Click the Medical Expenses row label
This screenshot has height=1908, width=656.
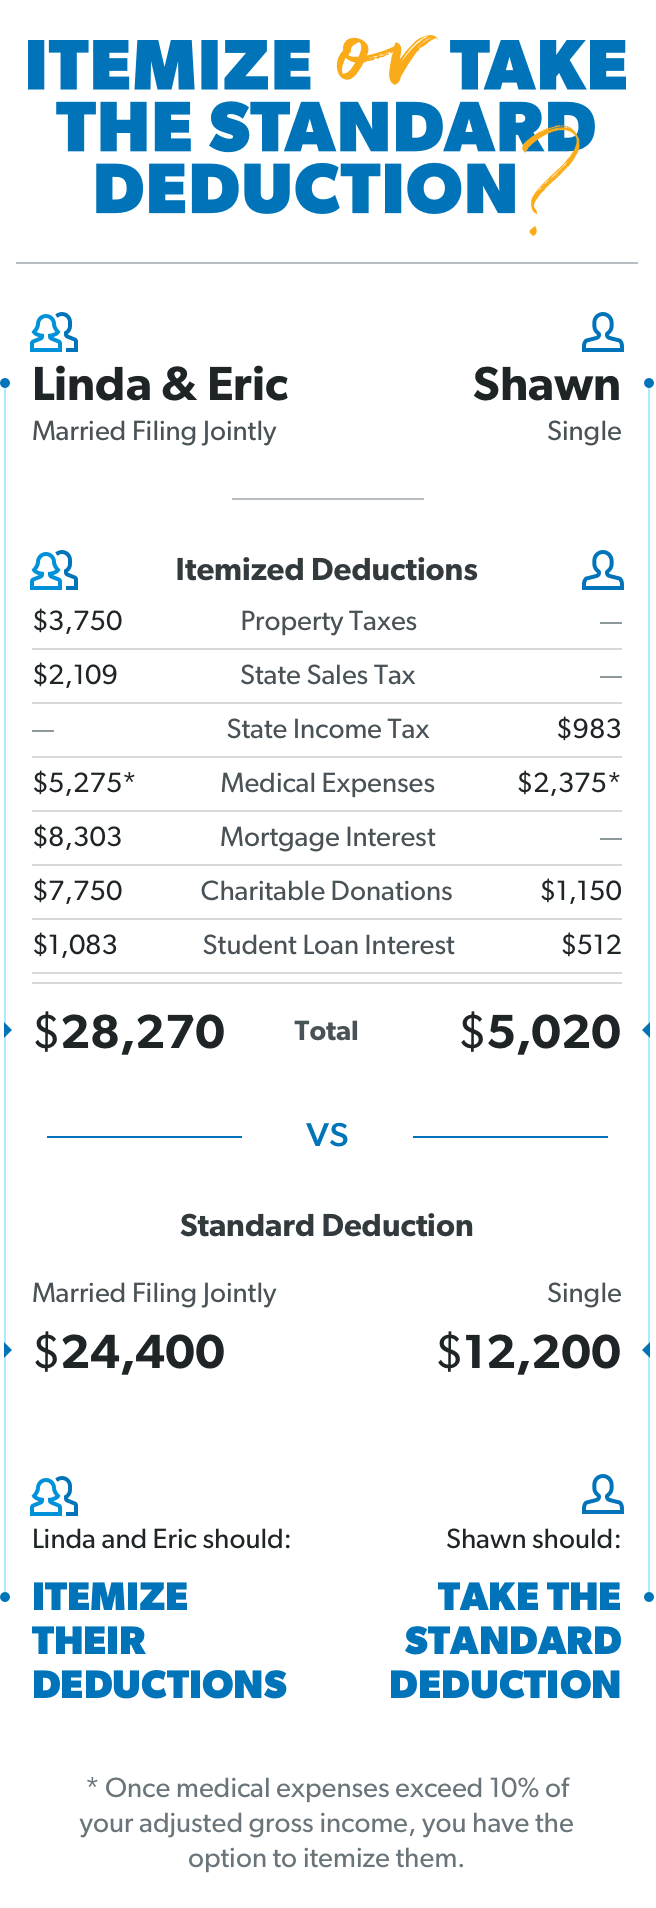[328, 783]
